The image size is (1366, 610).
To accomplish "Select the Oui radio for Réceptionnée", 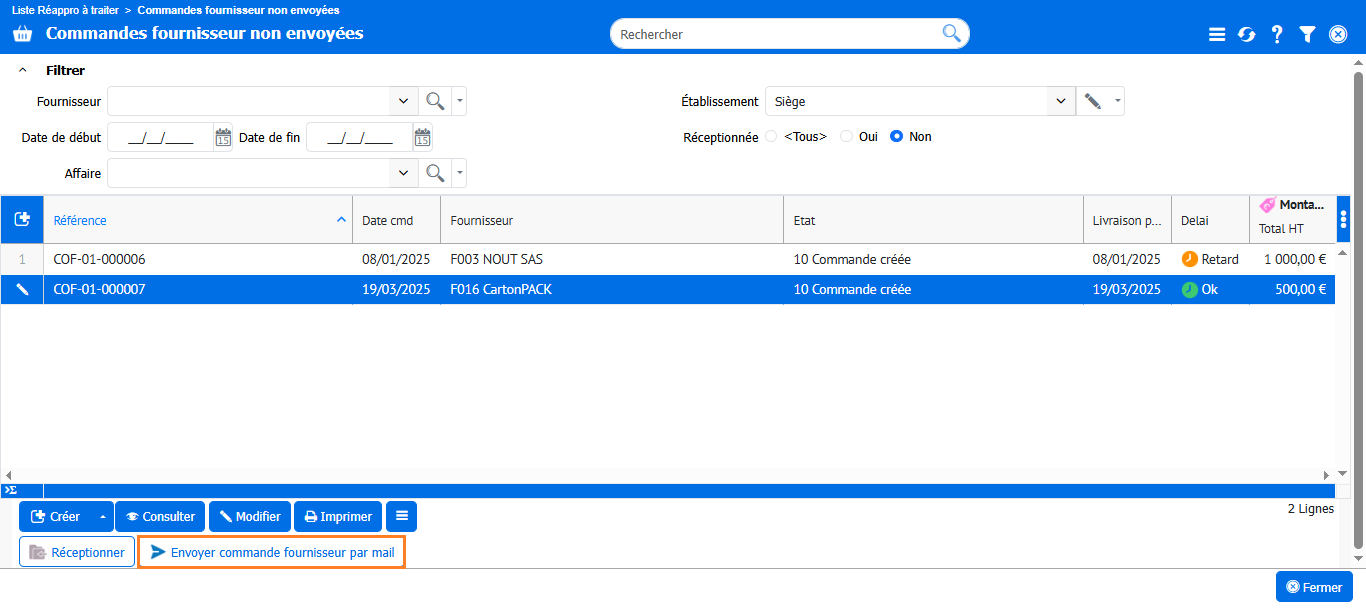I will [847, 137].
